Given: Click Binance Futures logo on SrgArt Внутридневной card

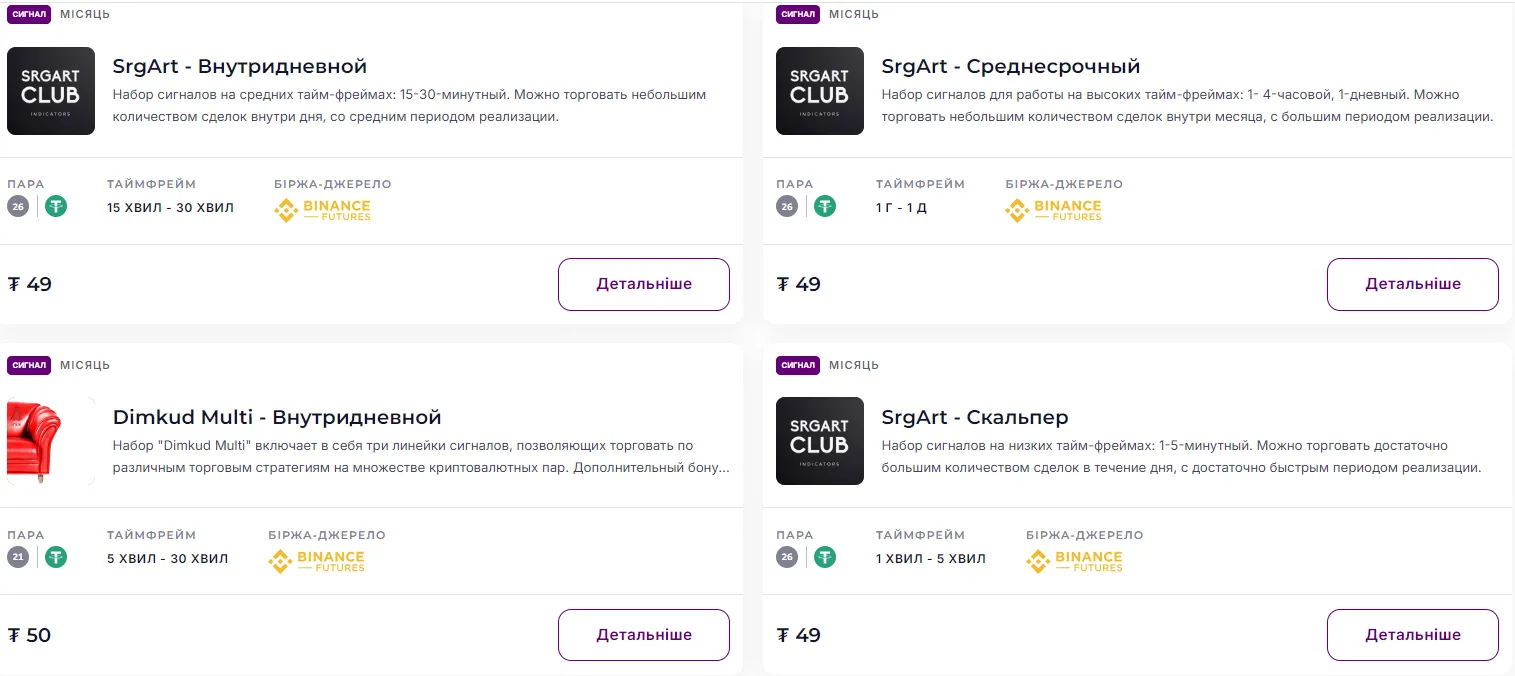Looking at the screenshot, I should [x=323, y=210].
